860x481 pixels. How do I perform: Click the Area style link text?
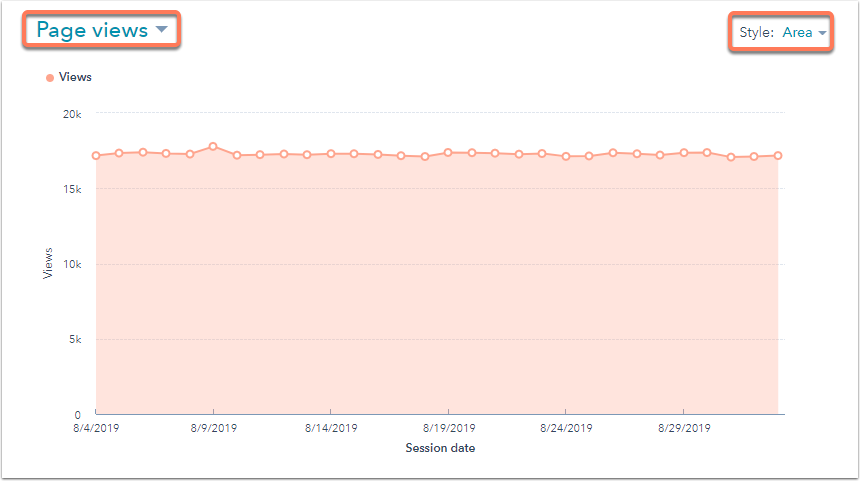[x=797, y=33]
